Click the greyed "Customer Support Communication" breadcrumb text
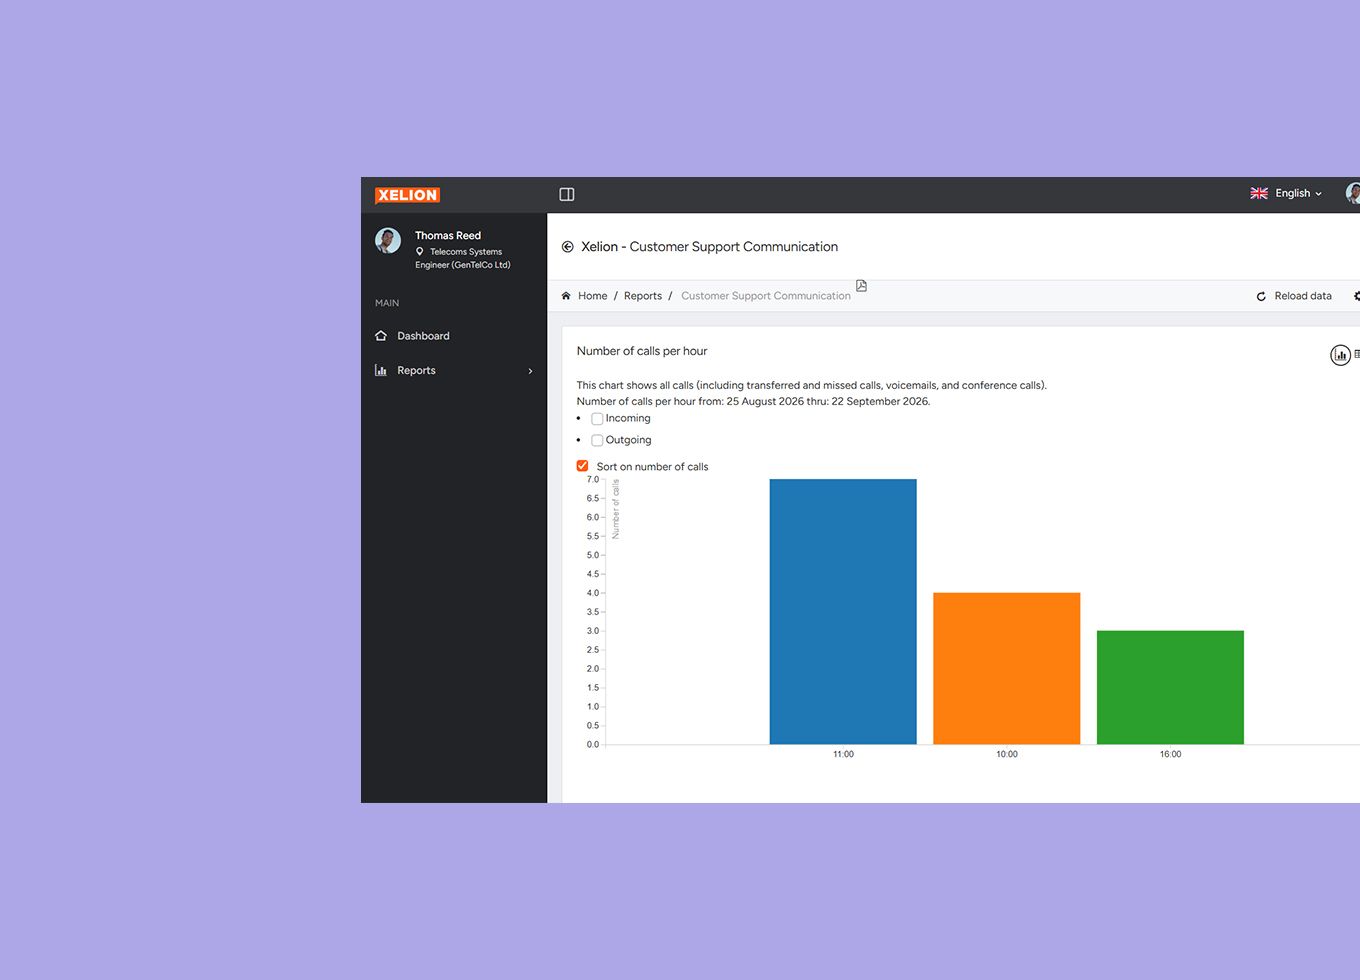Image resolution: width=1360 pixels, height=980 pixels. [x=766, y=296]
